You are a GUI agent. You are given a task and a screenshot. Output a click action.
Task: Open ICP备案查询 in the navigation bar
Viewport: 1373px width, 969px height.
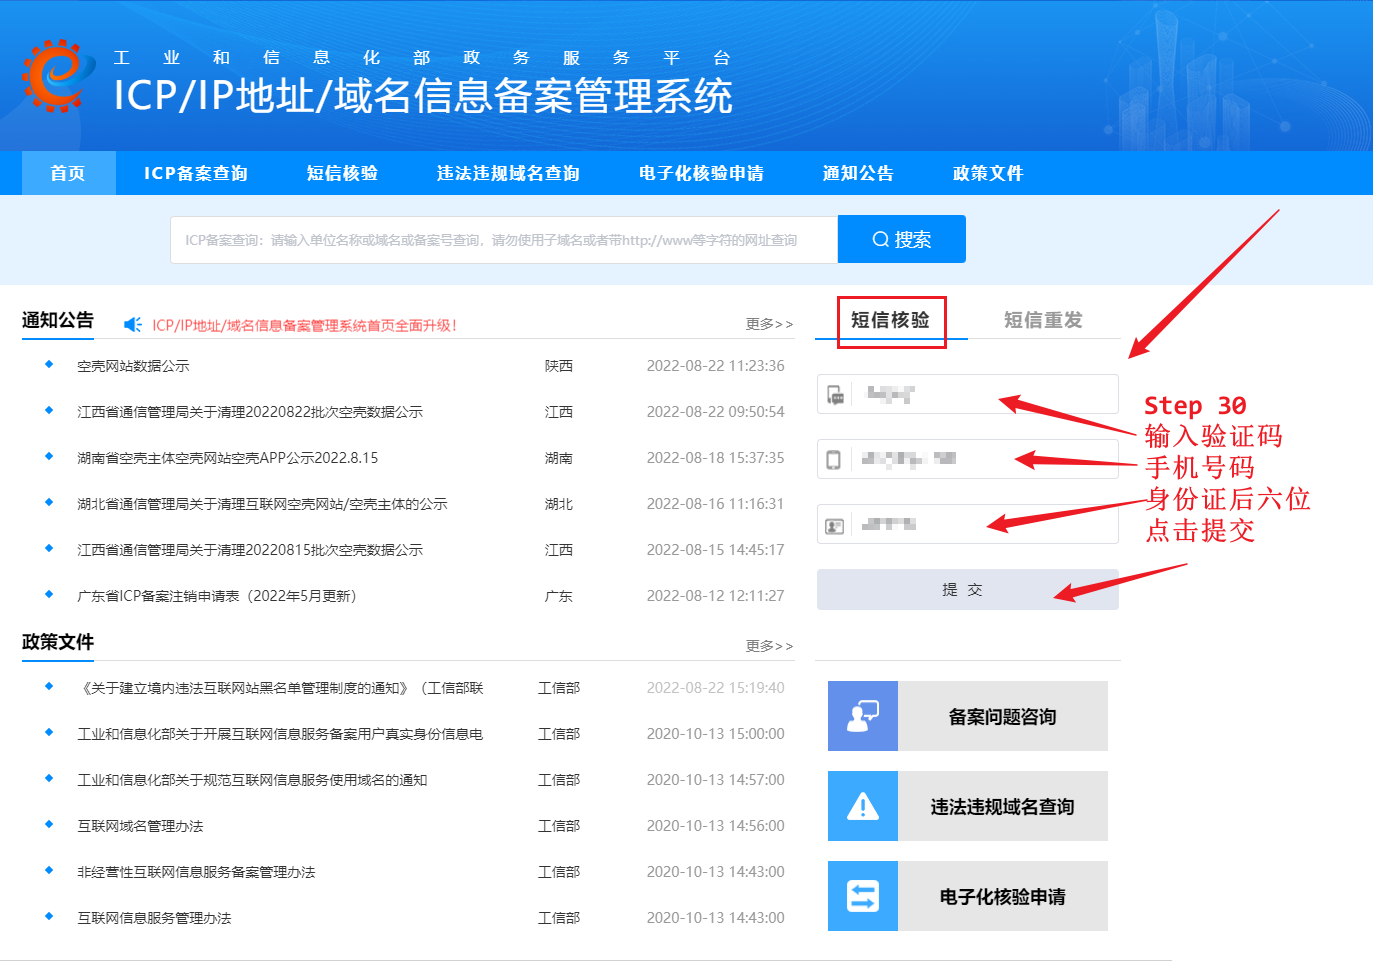(196, 173)
